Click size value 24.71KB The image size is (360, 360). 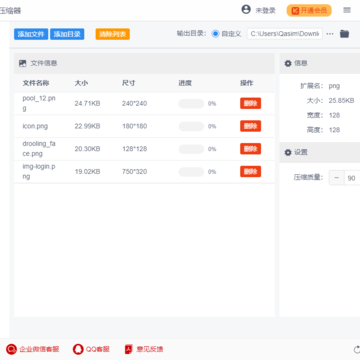click(x=87, y=104)
